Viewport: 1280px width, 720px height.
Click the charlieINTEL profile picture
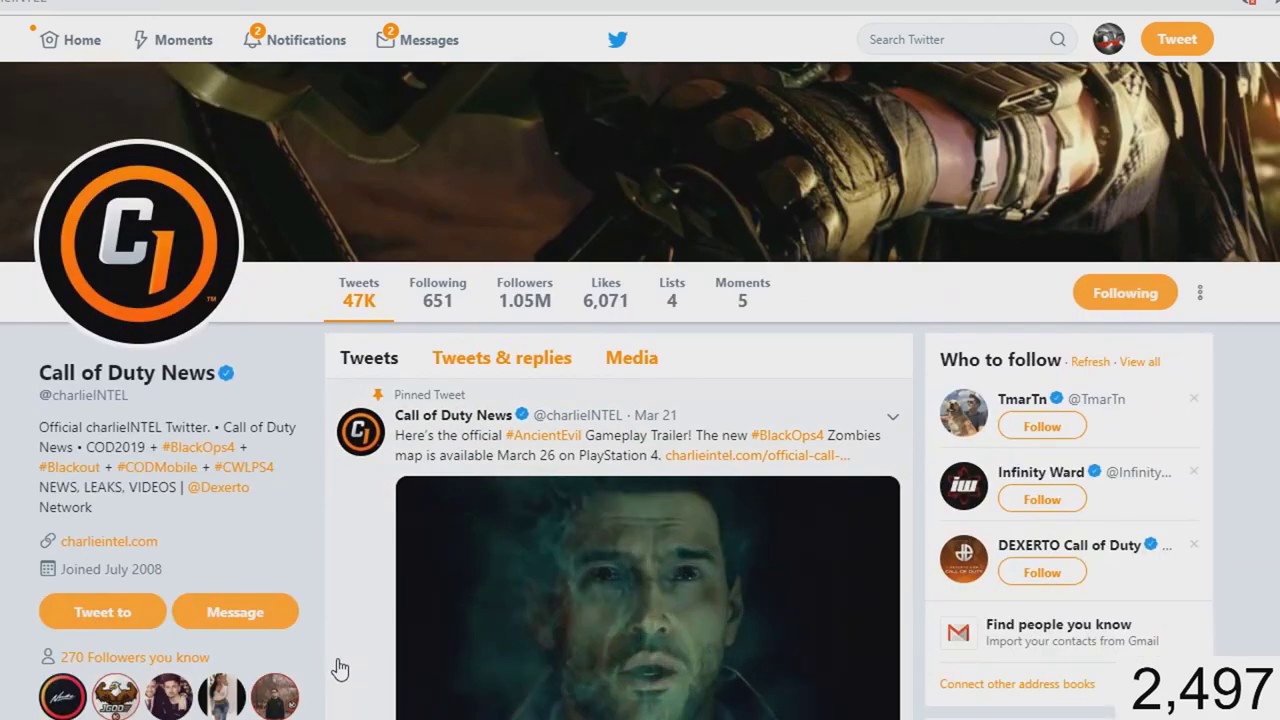coord(139,243)
